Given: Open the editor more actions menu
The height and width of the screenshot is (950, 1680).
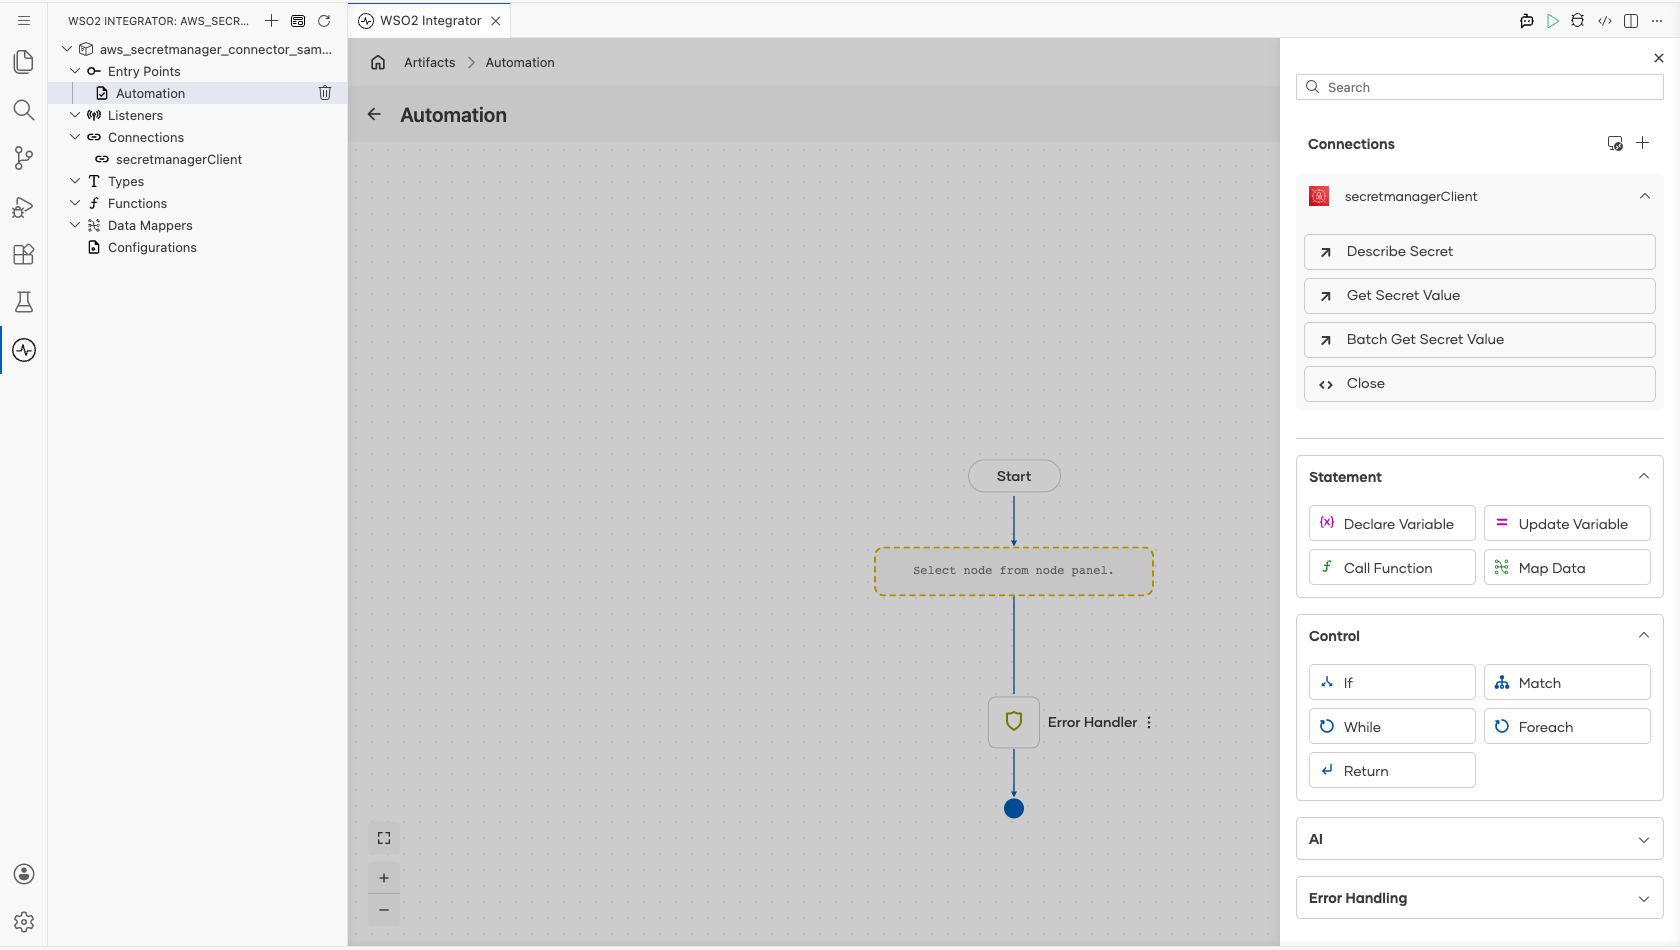Looking at the screenshot, I should click(x=1657, y=21).
